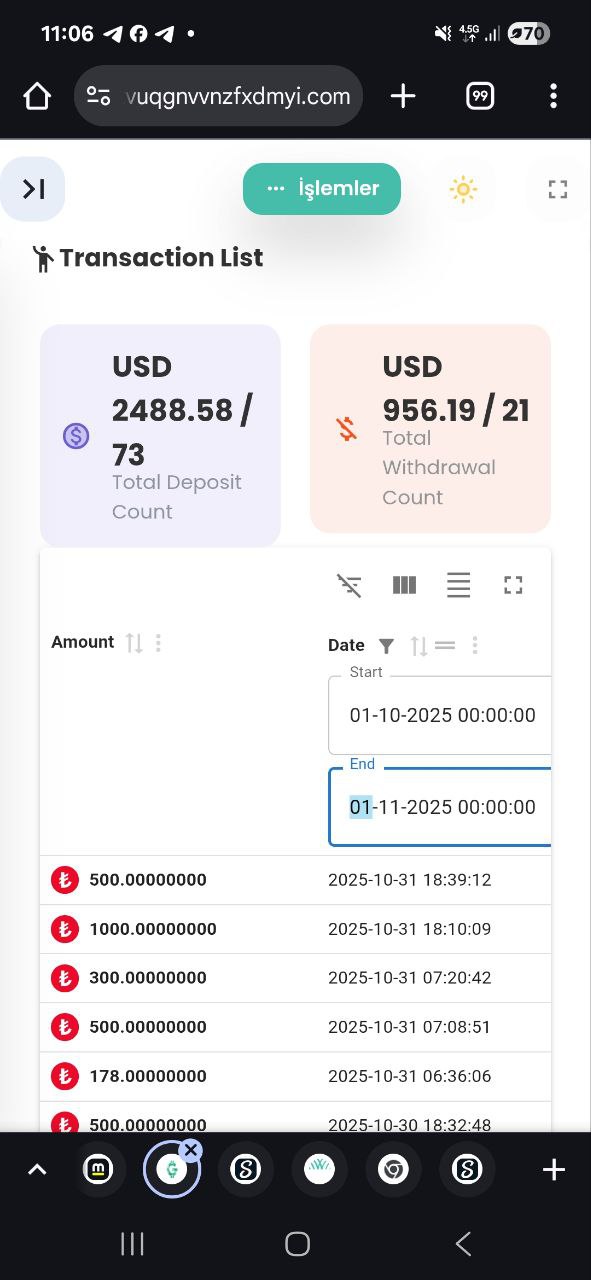Open browser three-dot menu

[x=553, y=96]
